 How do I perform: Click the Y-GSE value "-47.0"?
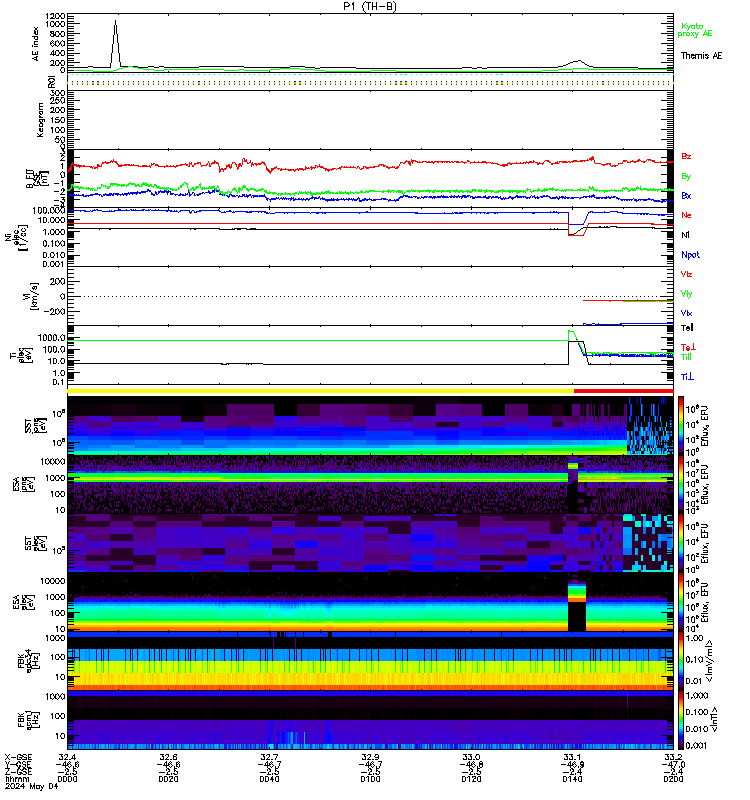(x=673, y=764)
